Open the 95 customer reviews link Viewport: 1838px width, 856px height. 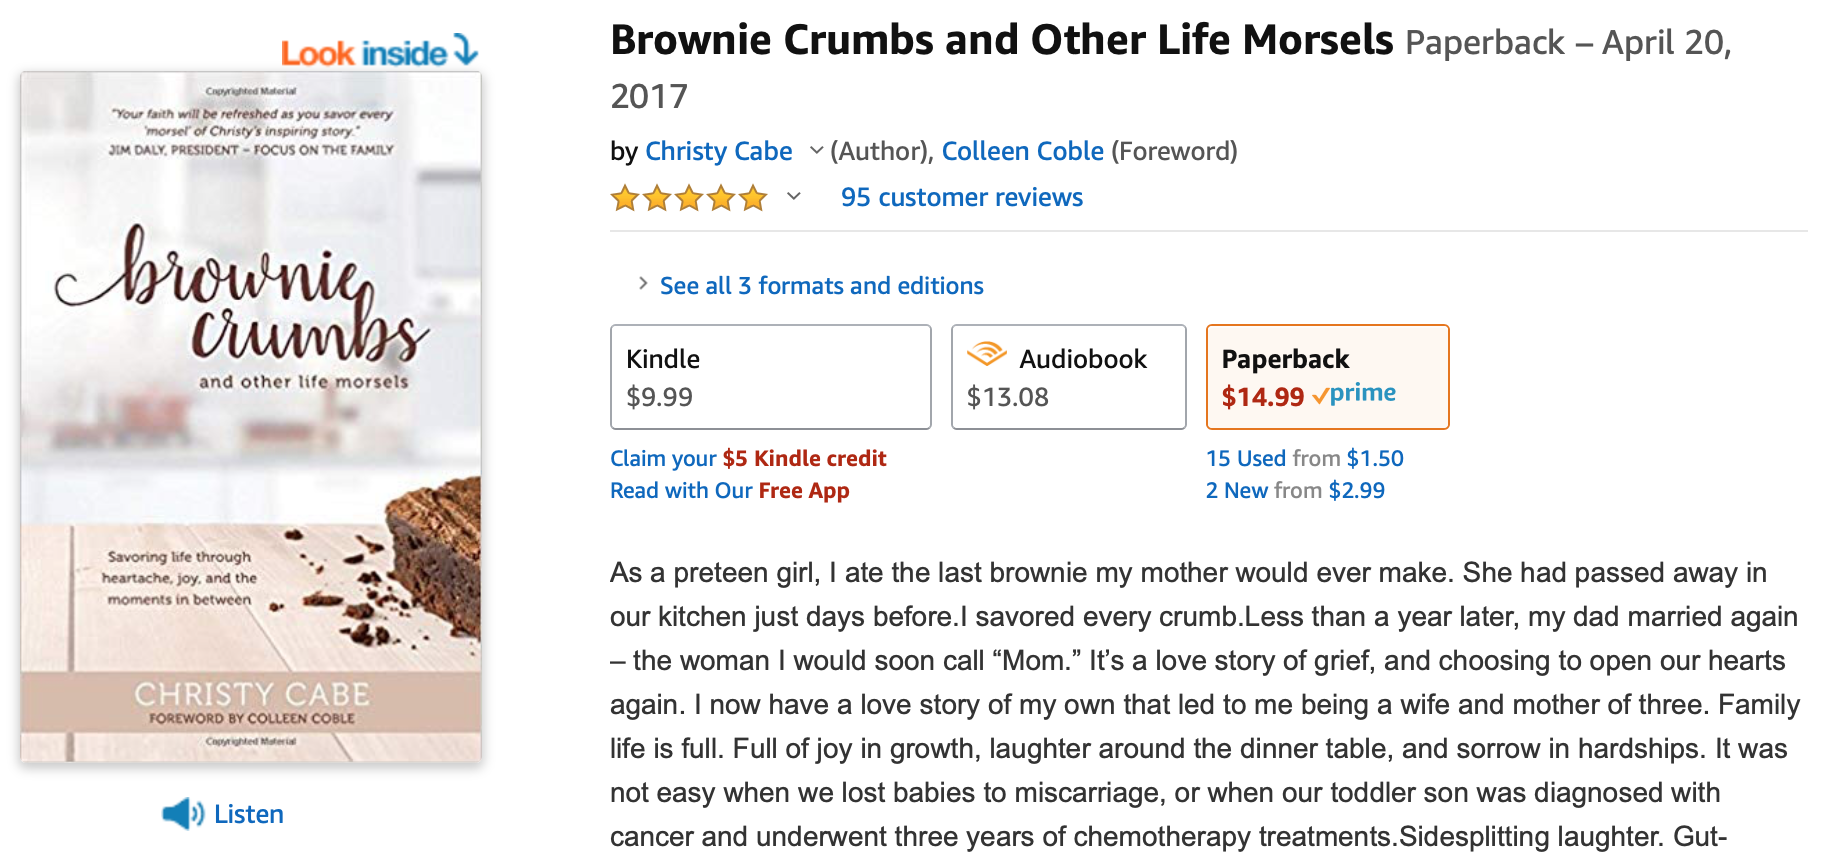click(x=961, y=198)
